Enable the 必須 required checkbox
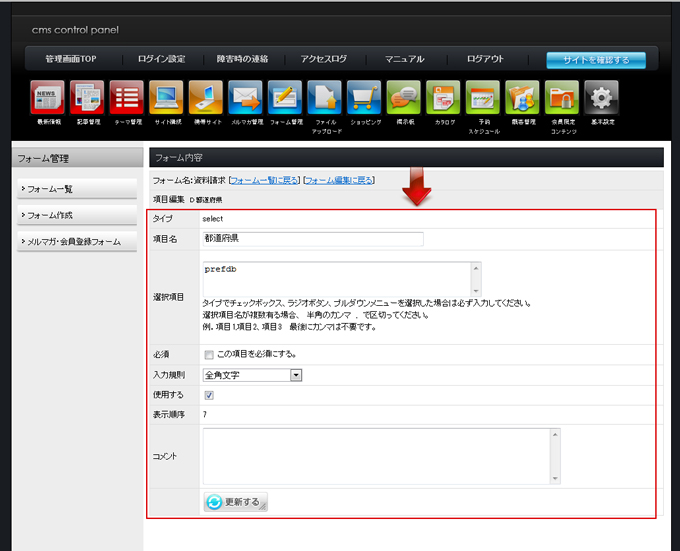This screenshot has height=551, width=680. pos(208,354)
